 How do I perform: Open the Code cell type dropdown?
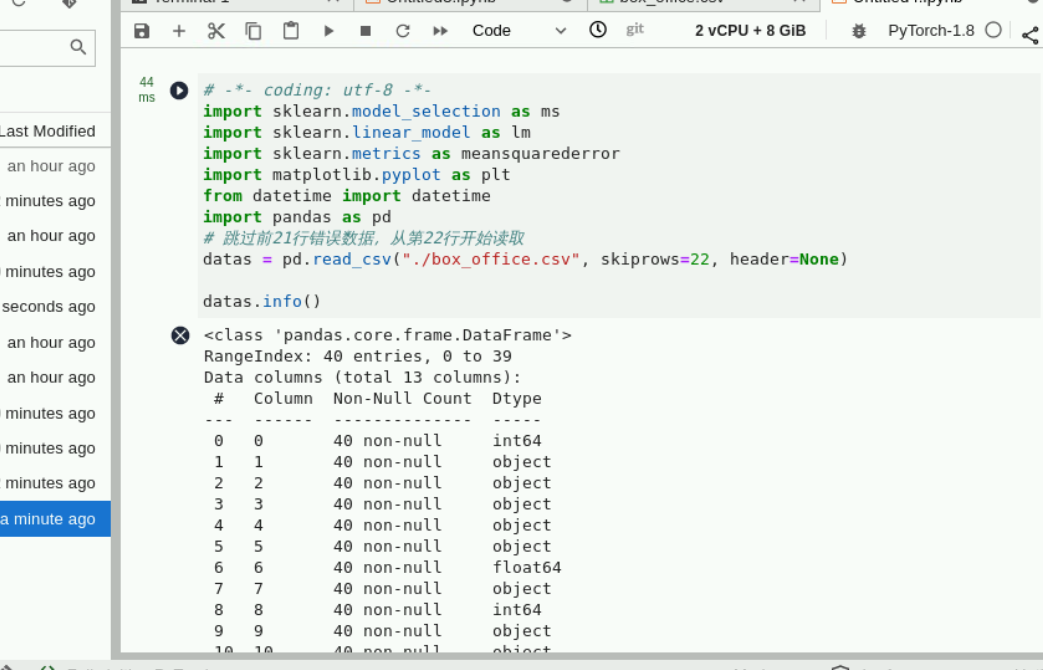click(519, 31)
